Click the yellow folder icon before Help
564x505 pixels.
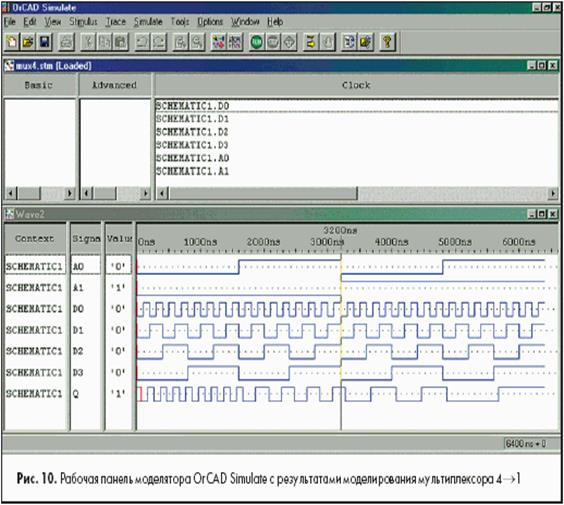tap(365, 42)
